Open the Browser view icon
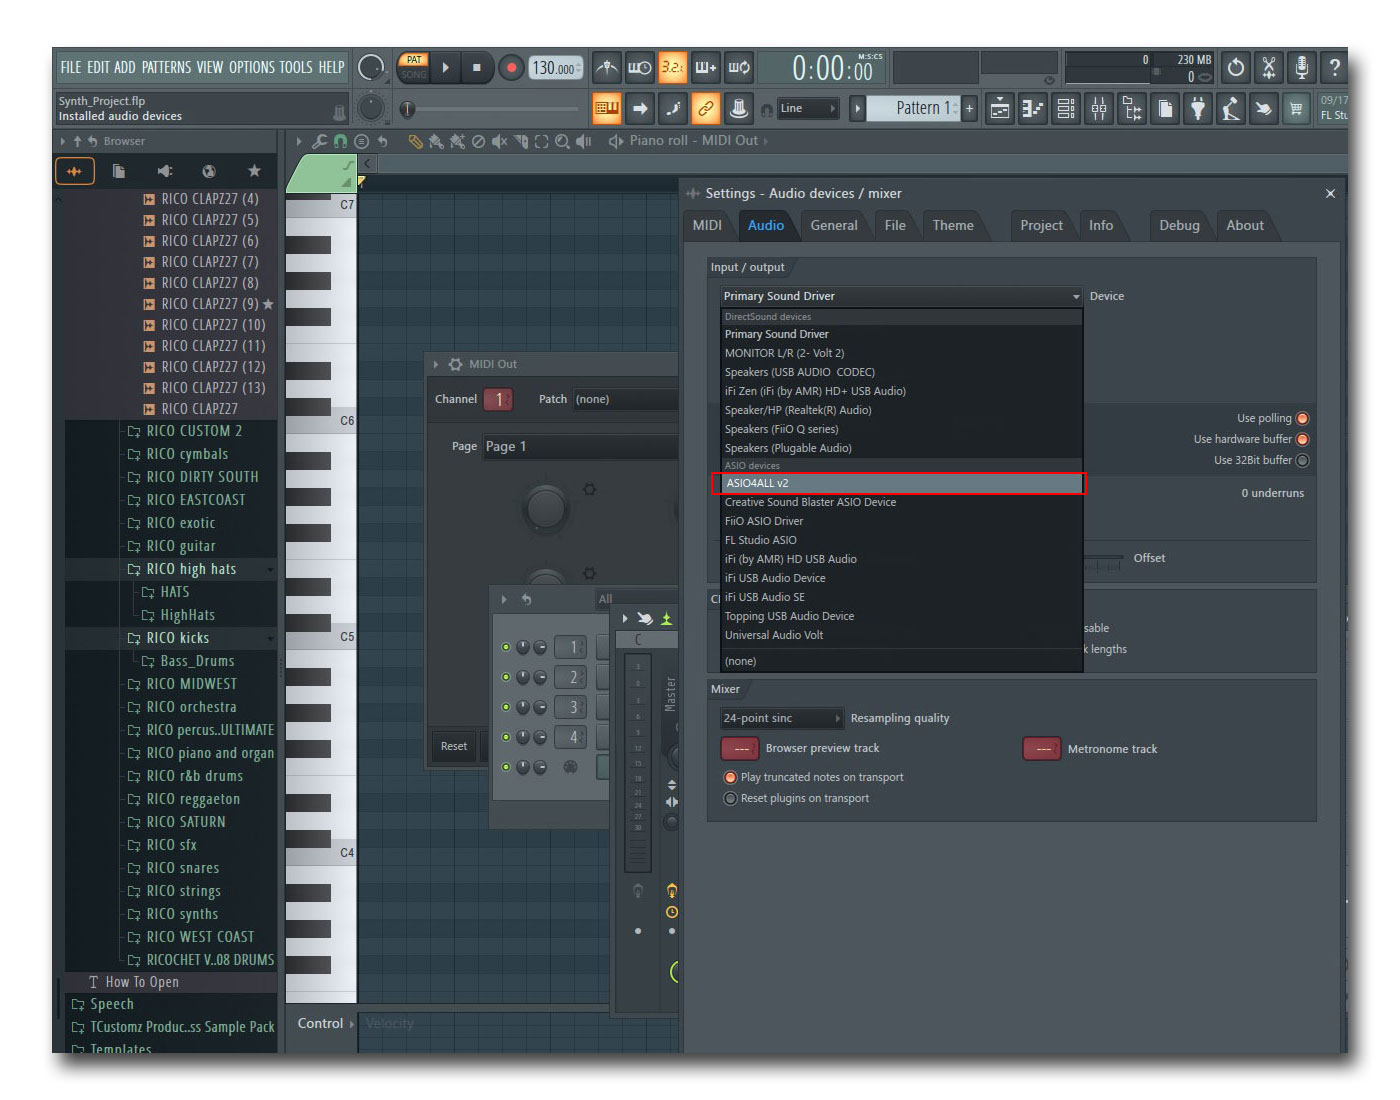The height and width of the screenshot is (1100, 1400). click(x=1132, y=109)
